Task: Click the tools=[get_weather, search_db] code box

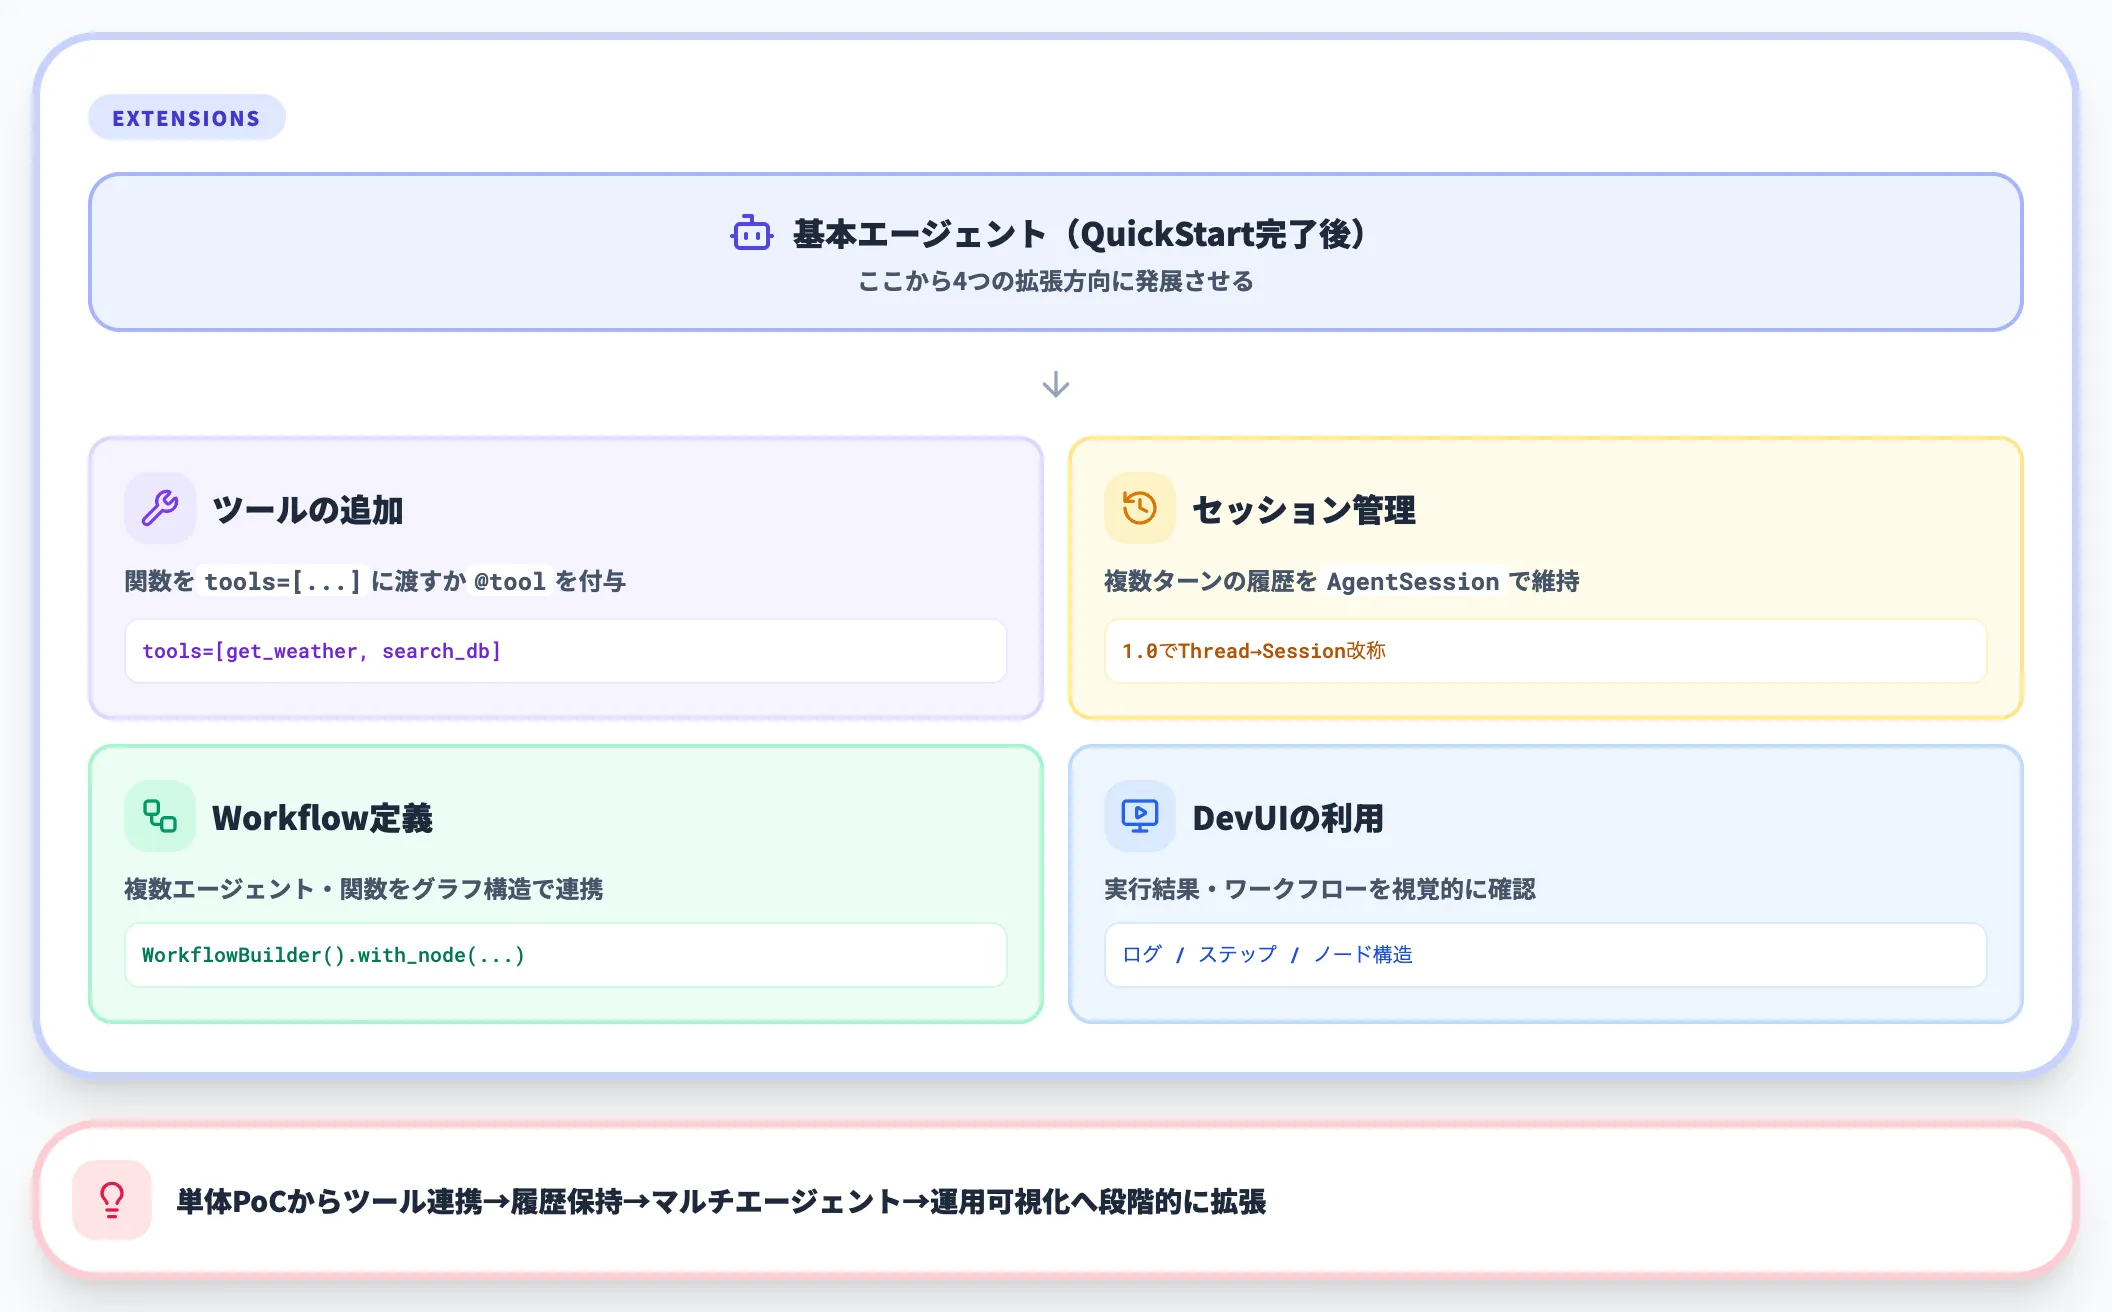Action: [x=566, y=651]
